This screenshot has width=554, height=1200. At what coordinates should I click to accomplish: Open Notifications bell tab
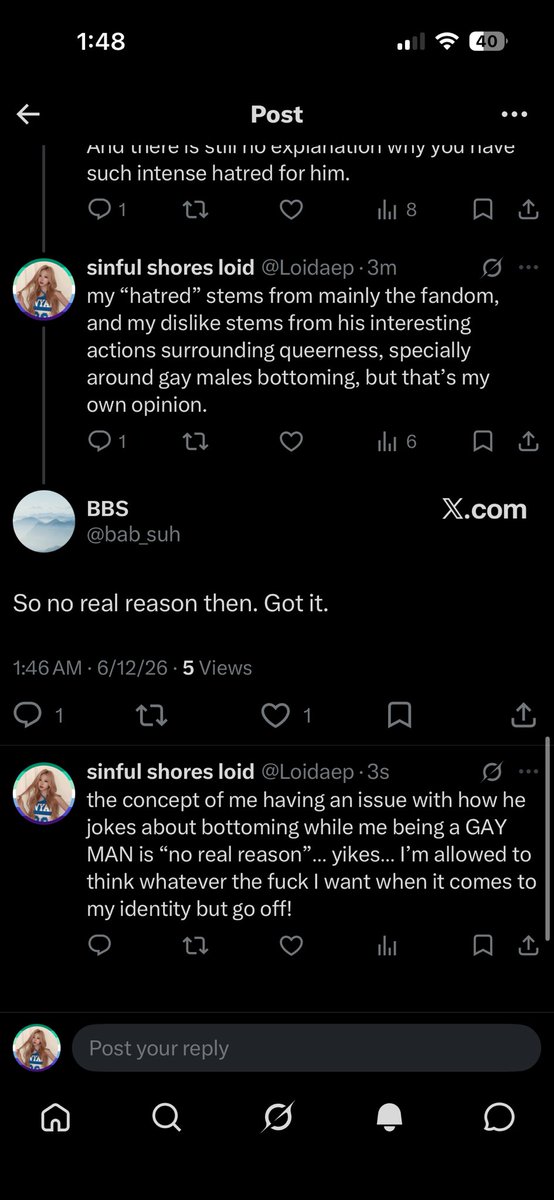387,1117
